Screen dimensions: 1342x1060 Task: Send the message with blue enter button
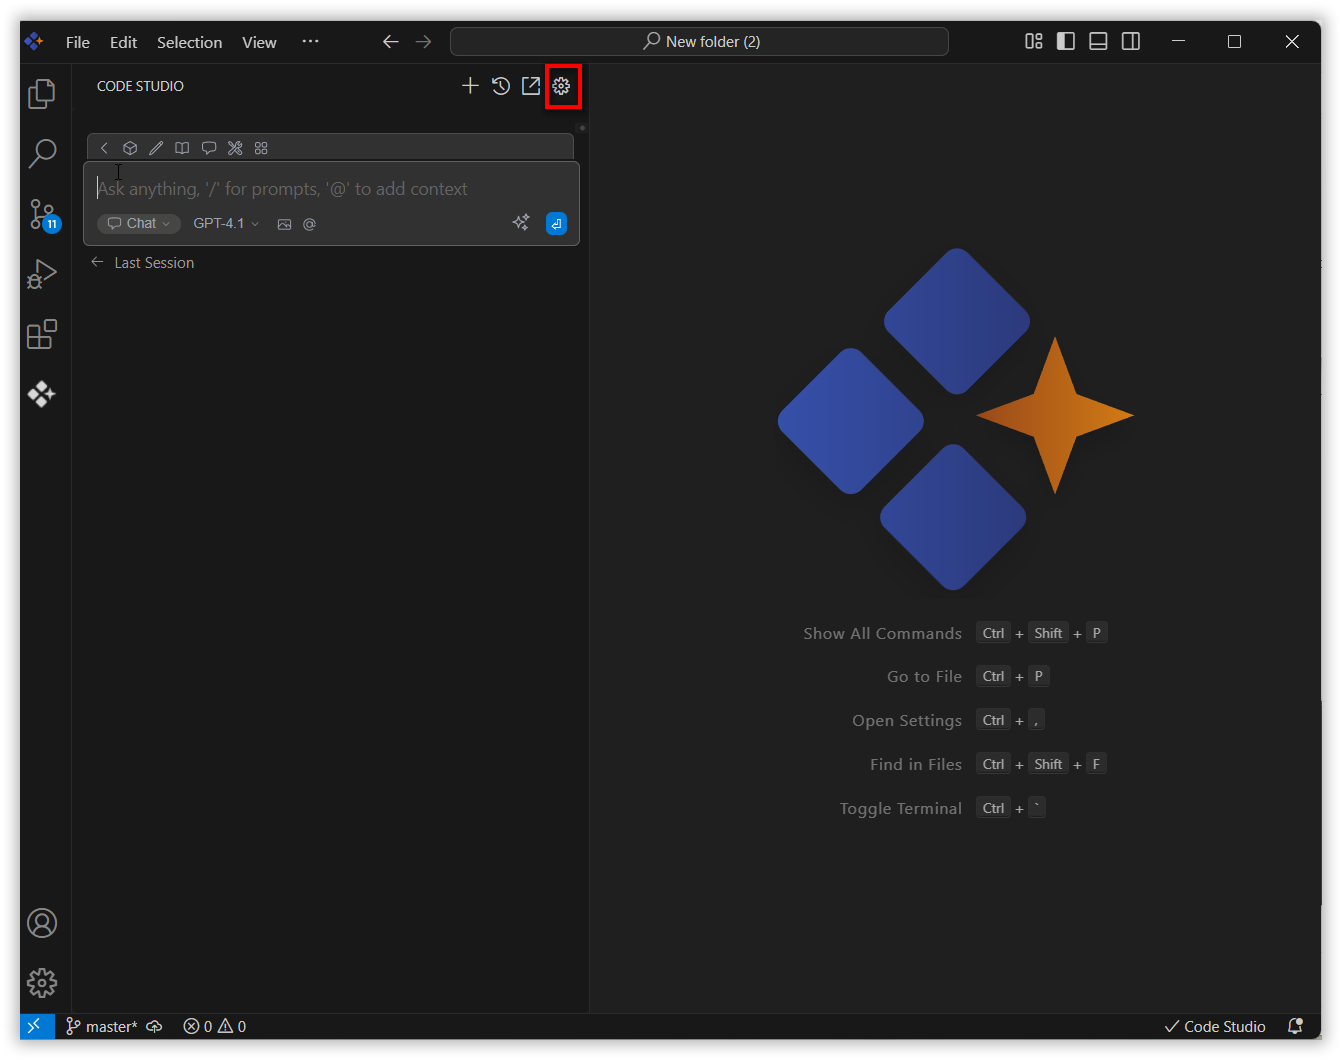tap(557, 224)
